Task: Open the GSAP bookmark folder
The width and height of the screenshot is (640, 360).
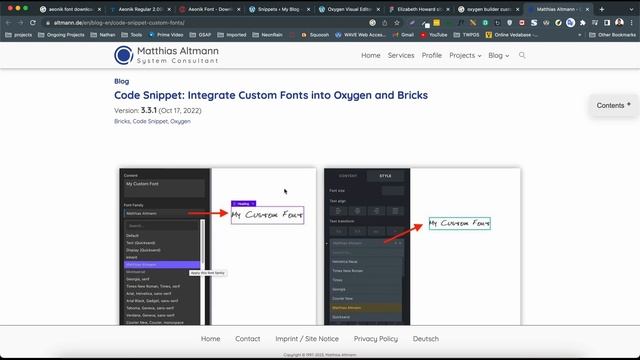Action: (200, 35)
